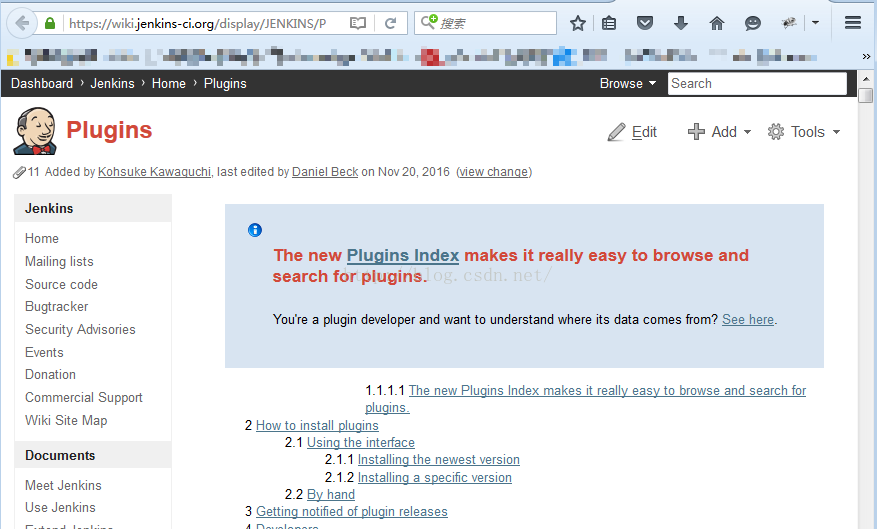The height and width of the screenshot is (529, 877).
Task: Open Home breadcrumb link
Action: click(169, 83)
